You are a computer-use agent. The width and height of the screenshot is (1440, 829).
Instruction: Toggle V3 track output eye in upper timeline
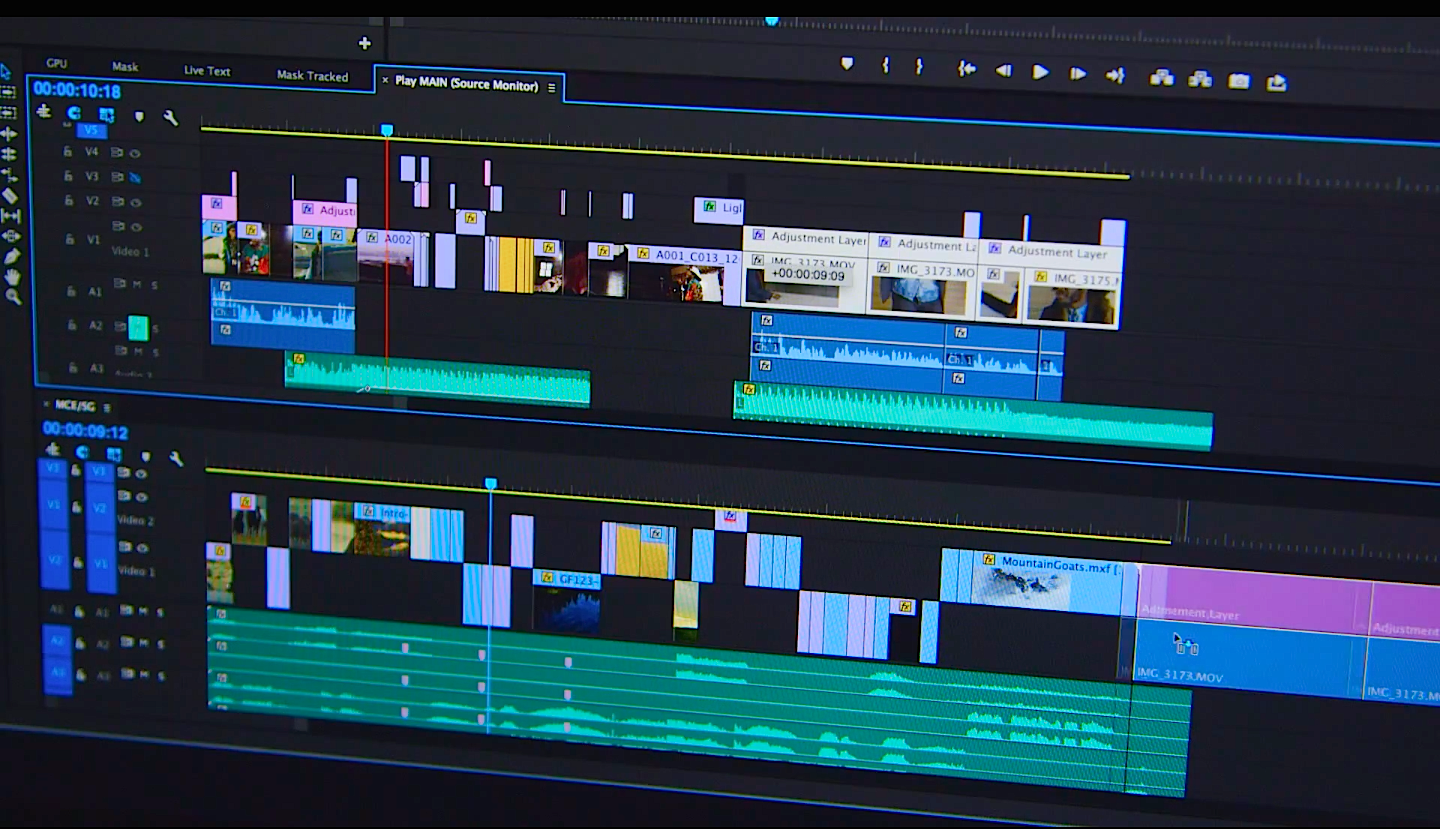click(134, 177)
